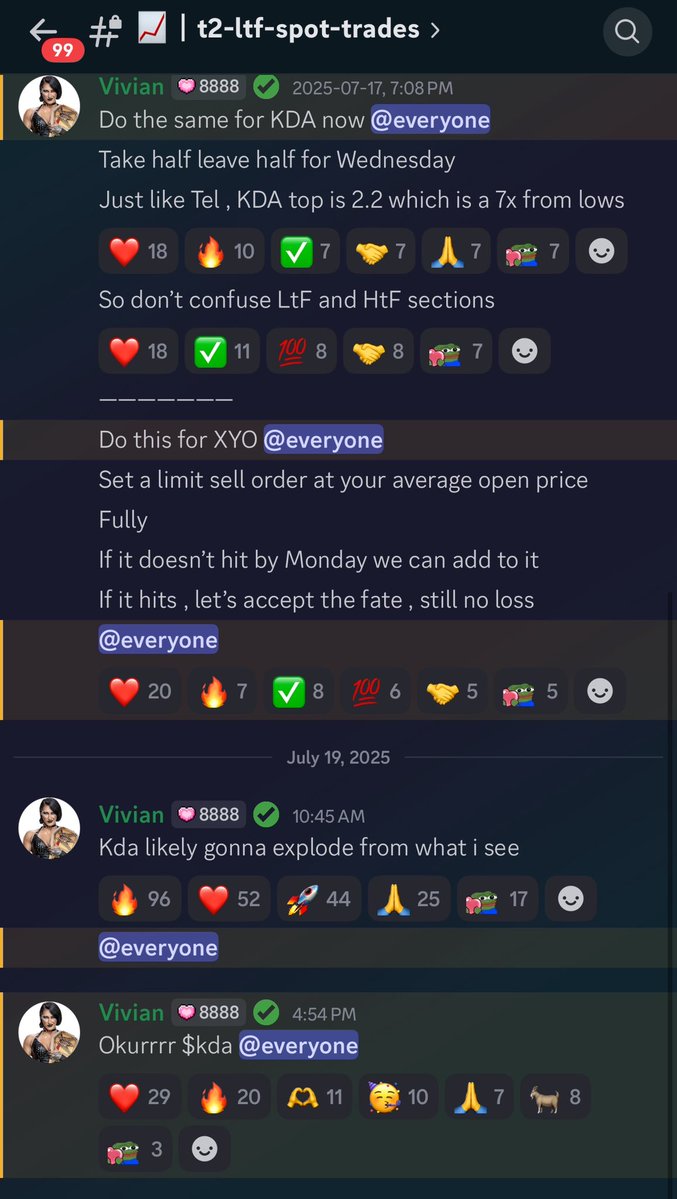This screenshot has height=1199, width=677.
Task: Tap the 100 emoji reaction showing 6
Action: (x=375, y=691)
